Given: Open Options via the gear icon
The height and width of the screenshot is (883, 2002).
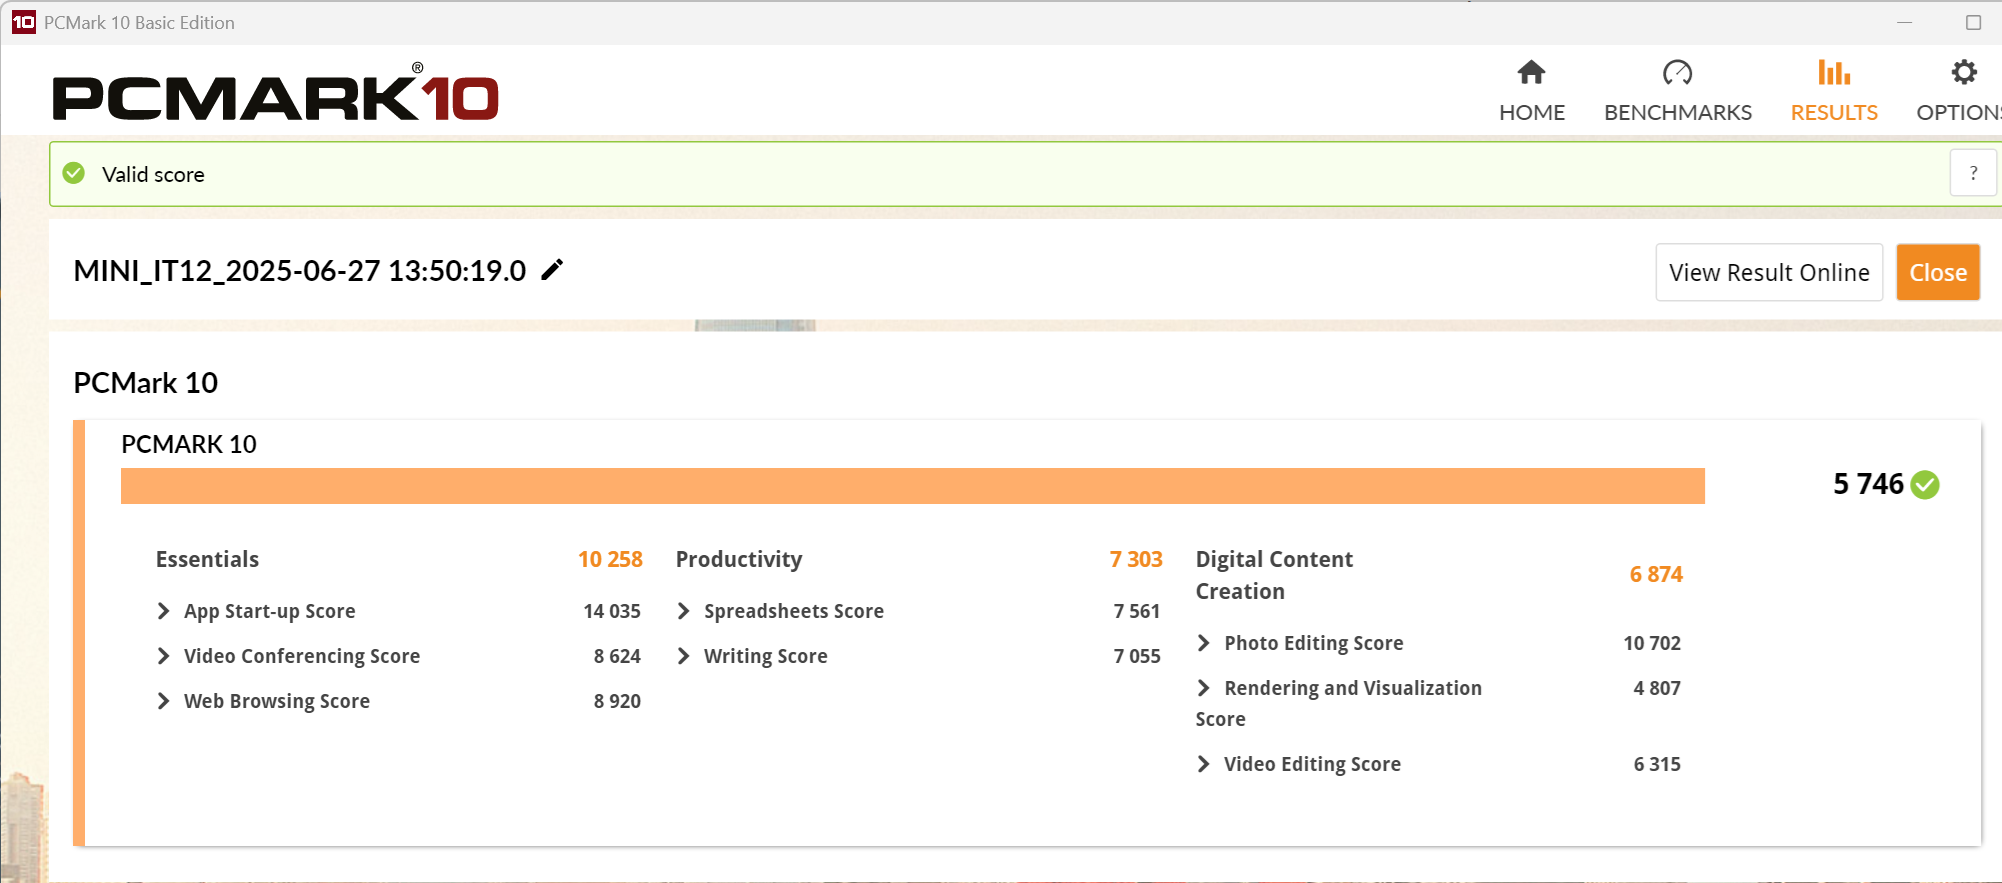Looking at the screenshot, I should click(1964, 72).
